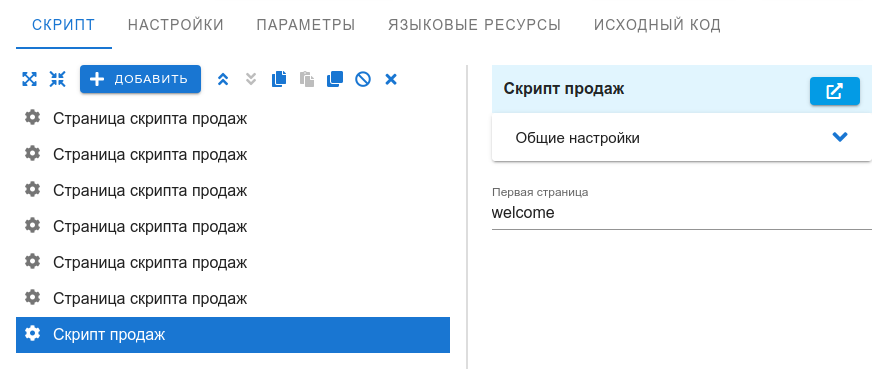Click the expand all icon

point(29,79)
